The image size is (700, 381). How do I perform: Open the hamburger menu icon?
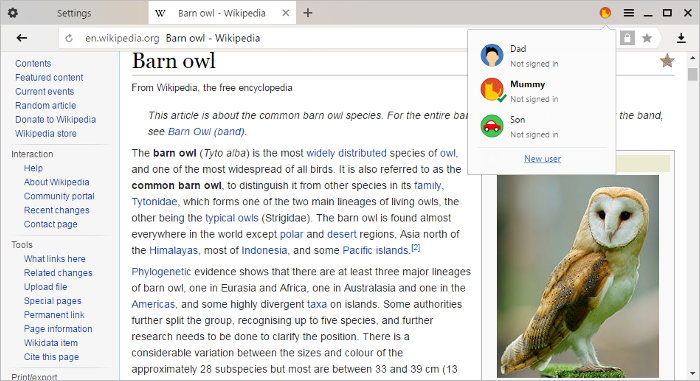point(629,13)
